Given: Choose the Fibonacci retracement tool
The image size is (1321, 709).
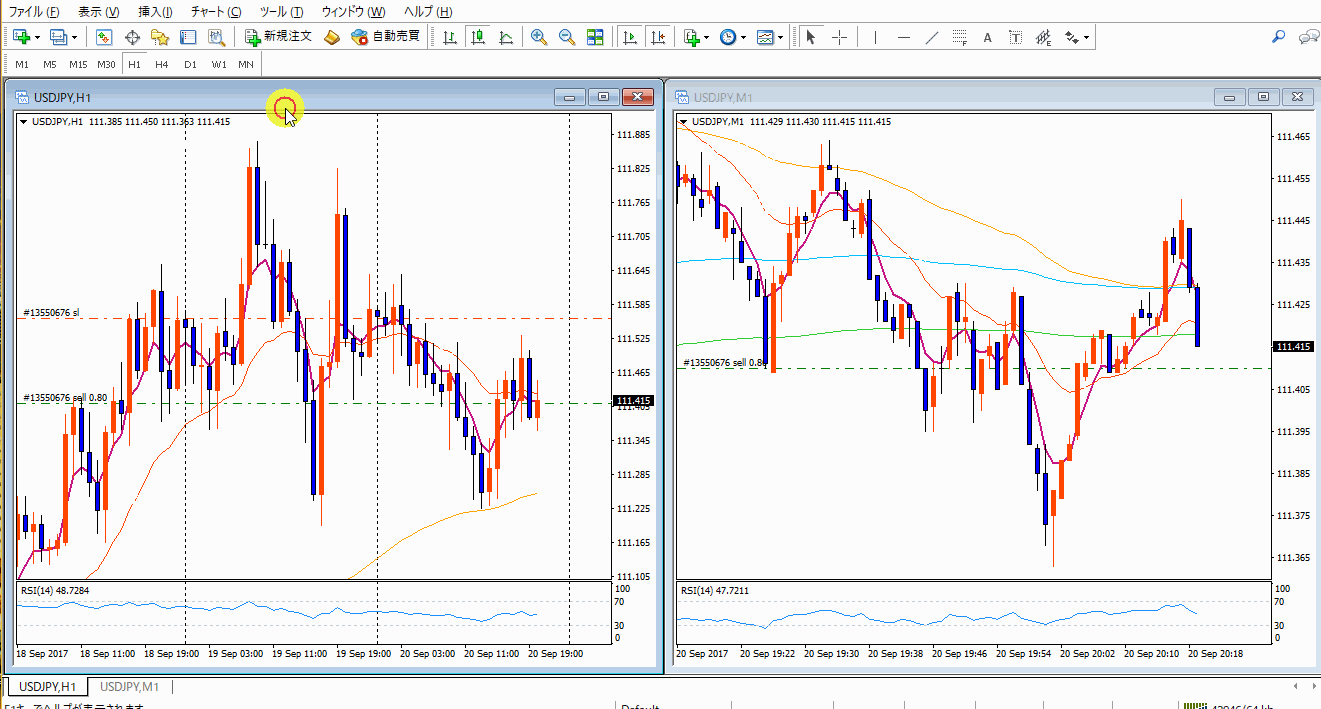Looking at the screenshot, I should pyautogui.click(x=960, y=38).
